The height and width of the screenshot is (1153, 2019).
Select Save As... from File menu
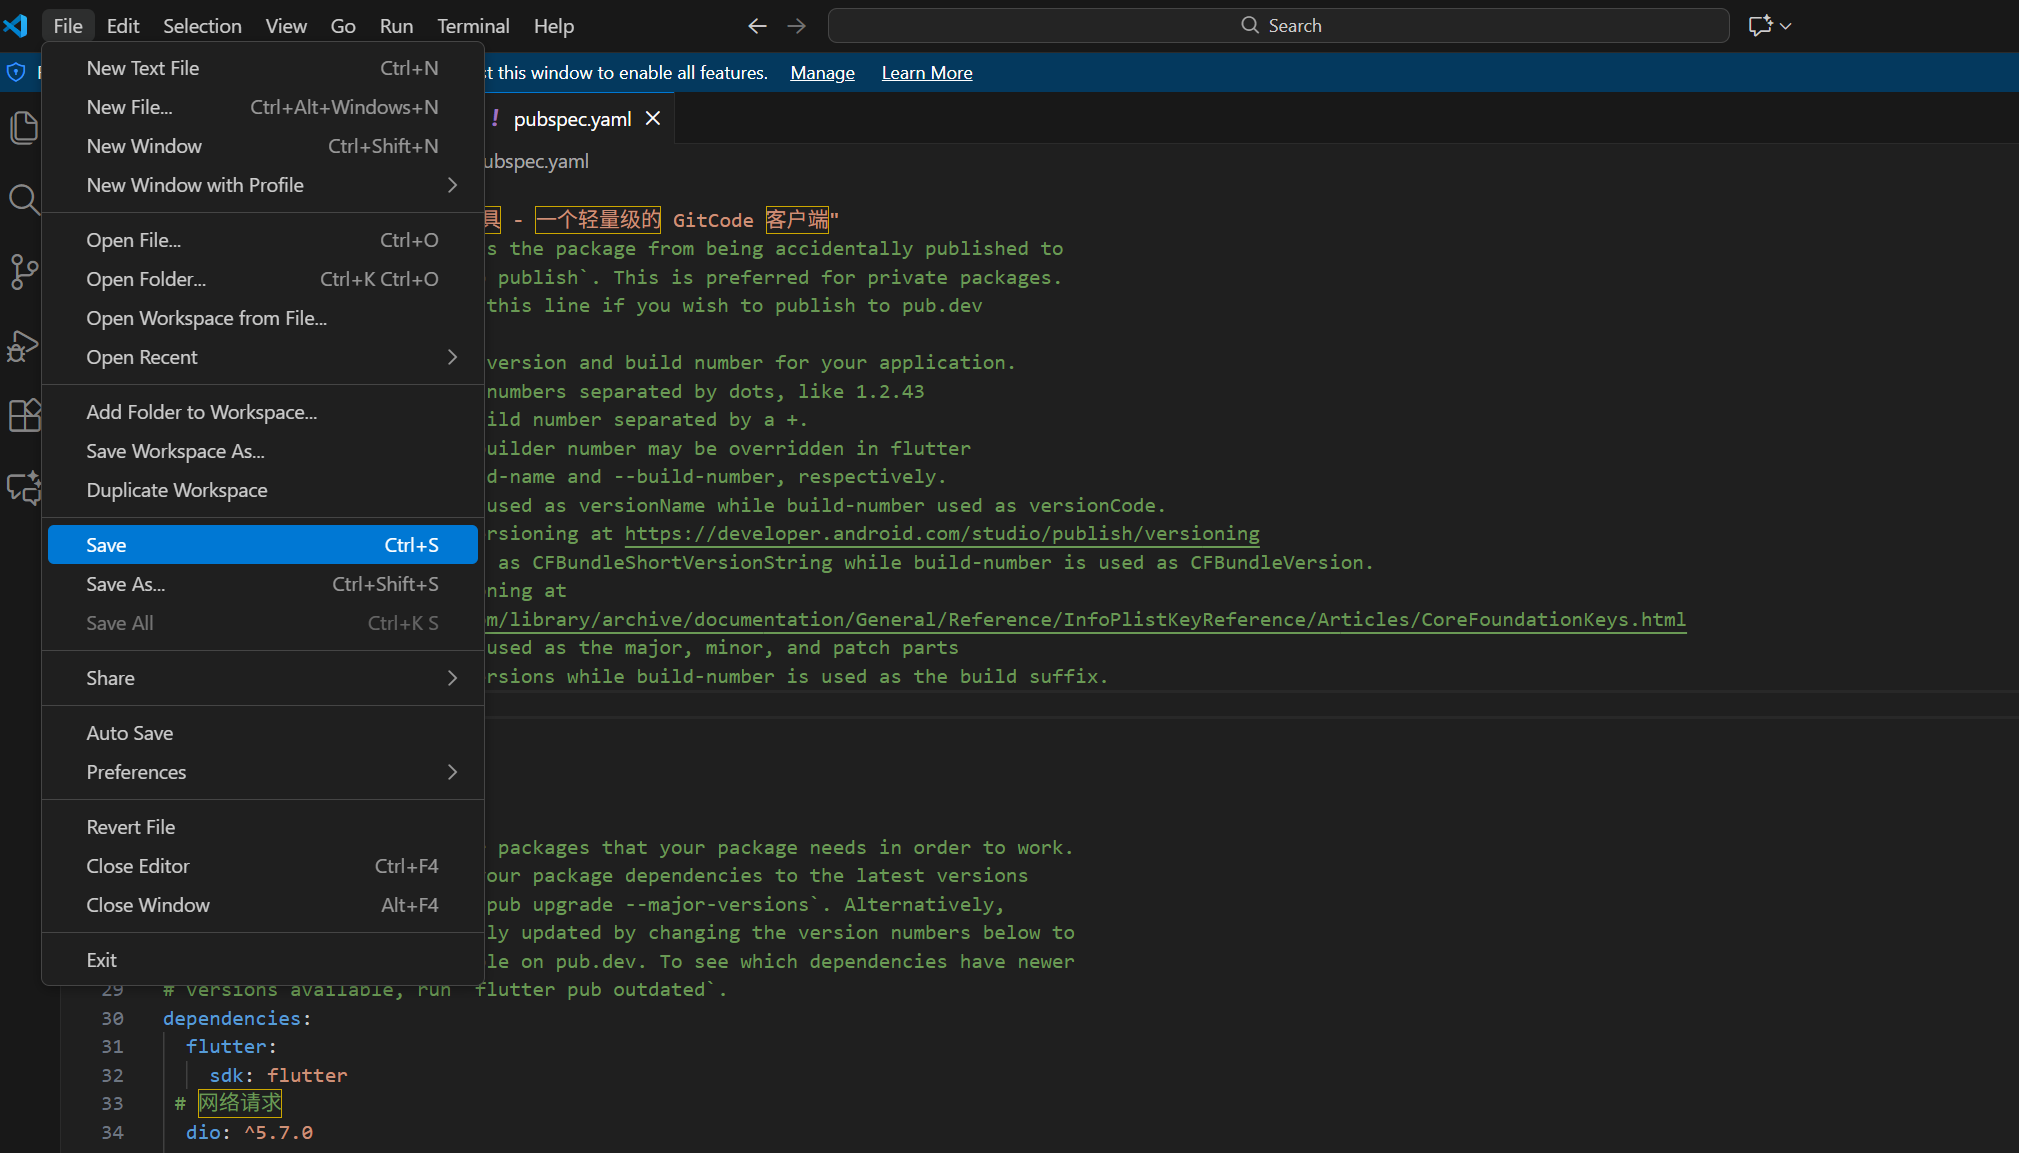click(x=126, y=584)
